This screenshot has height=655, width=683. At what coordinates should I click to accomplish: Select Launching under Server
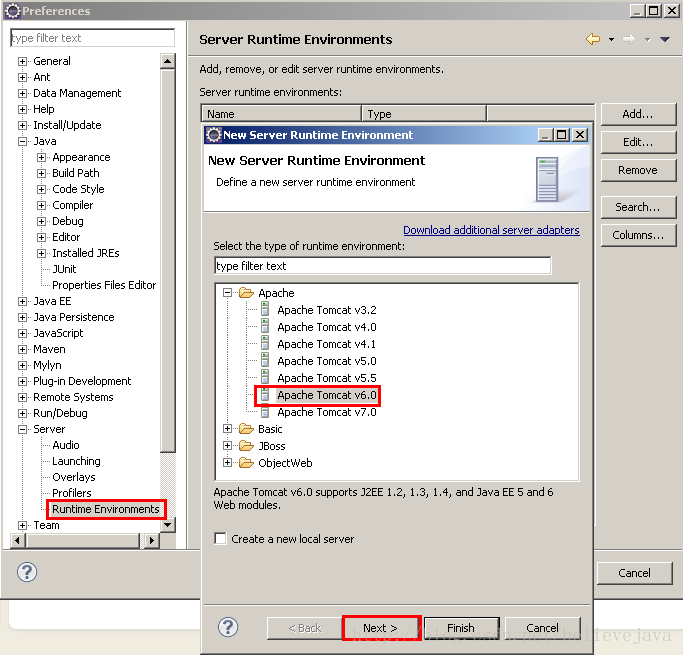(76, 461)
